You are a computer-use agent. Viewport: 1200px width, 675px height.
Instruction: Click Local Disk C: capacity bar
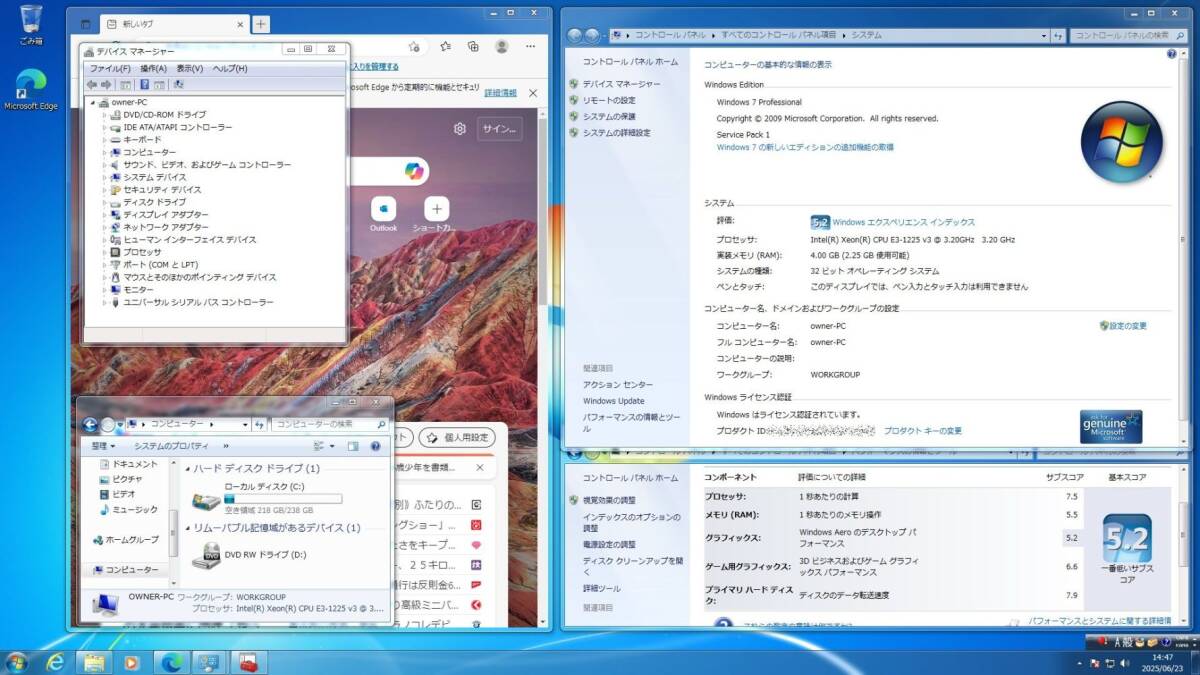282,497
